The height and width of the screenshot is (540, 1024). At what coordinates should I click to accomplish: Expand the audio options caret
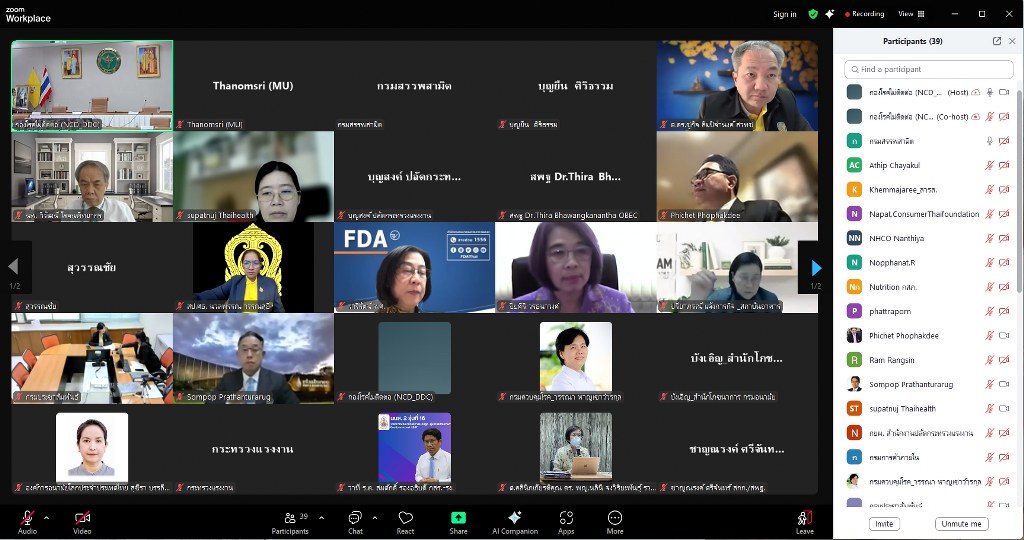coord(46,518)
